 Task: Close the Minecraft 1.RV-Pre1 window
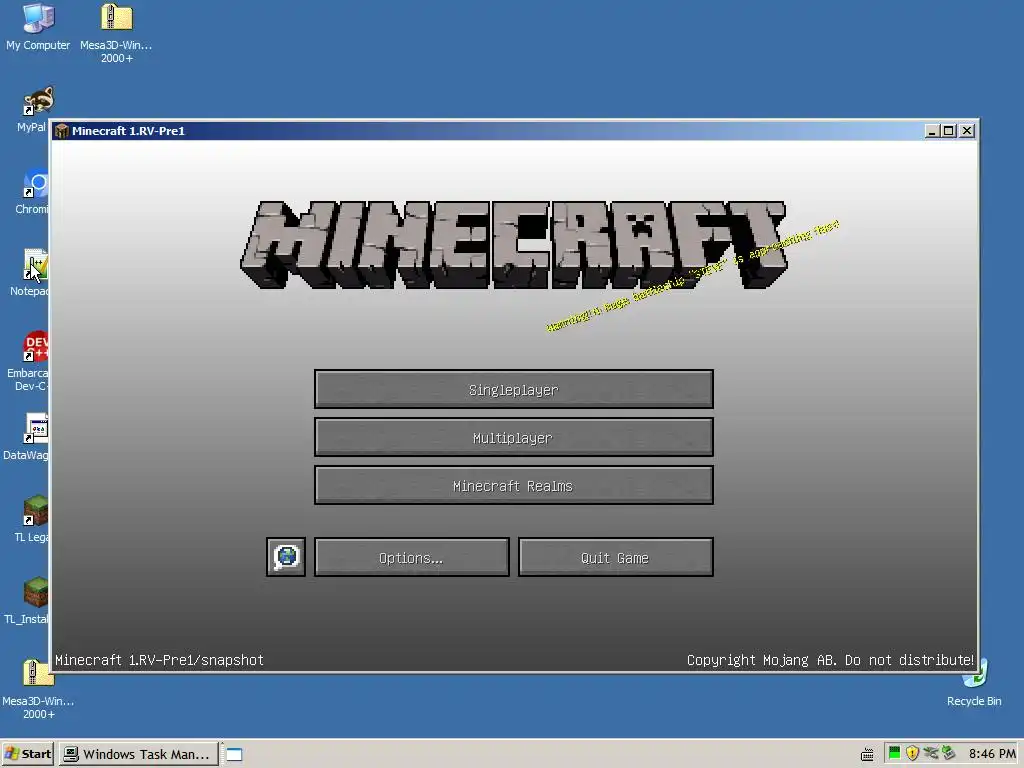click(967, 131)
